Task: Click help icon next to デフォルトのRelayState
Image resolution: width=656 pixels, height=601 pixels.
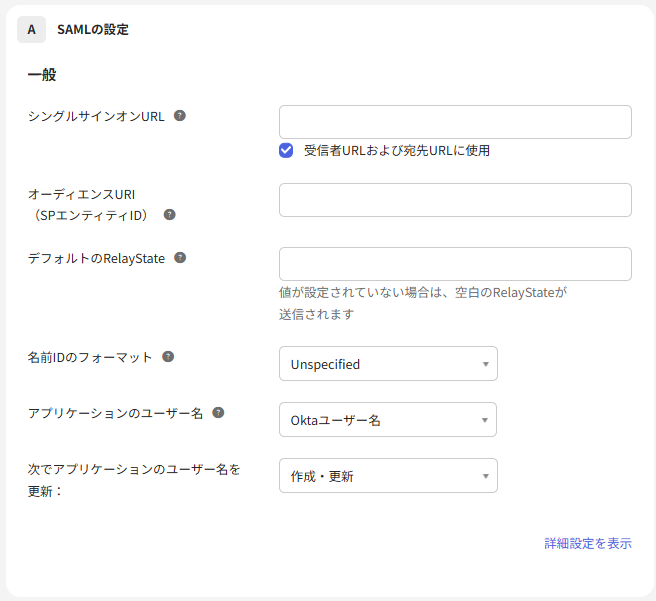Action: point(180,258)
